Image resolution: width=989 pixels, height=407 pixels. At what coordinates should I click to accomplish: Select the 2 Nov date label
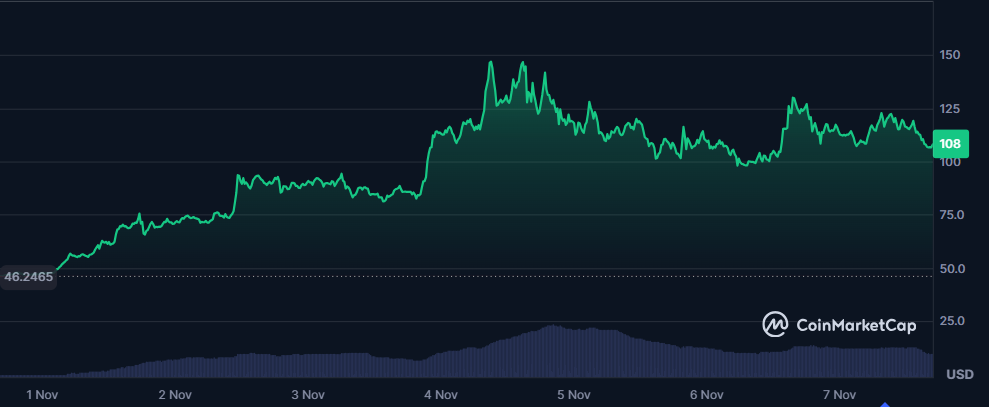pos(175,394)
